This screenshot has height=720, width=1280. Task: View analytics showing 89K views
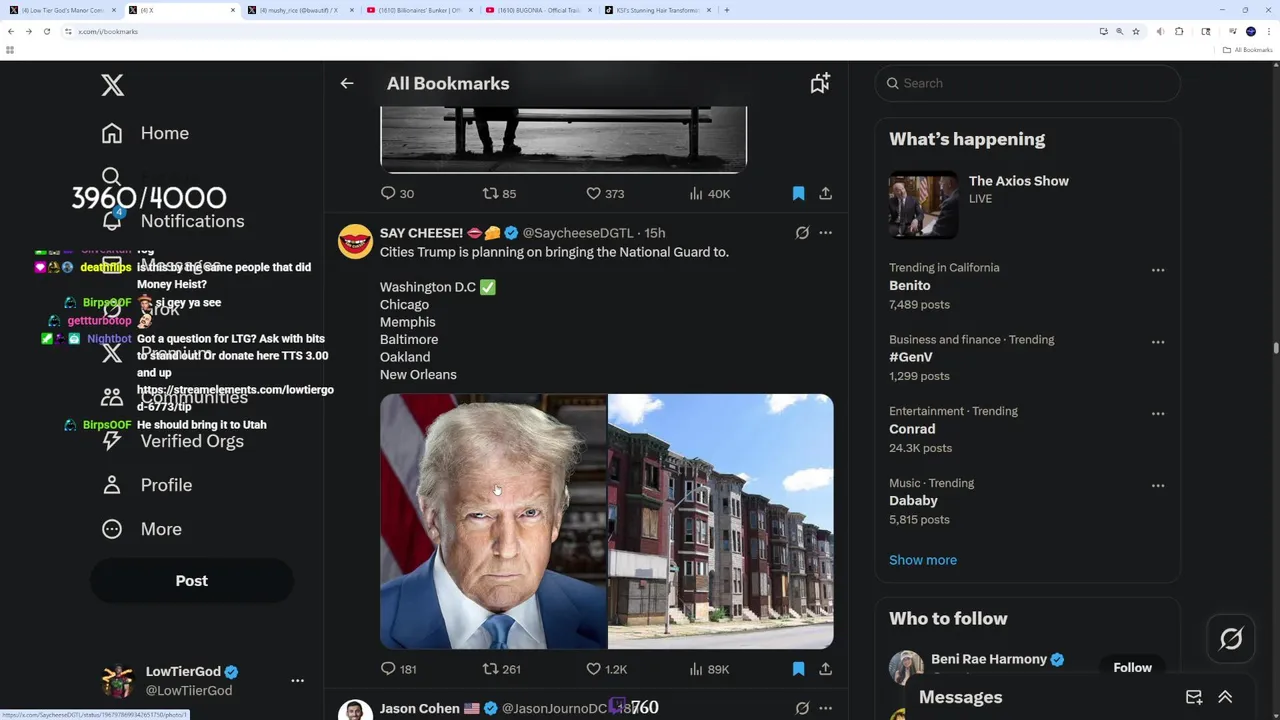click(710, 669)
